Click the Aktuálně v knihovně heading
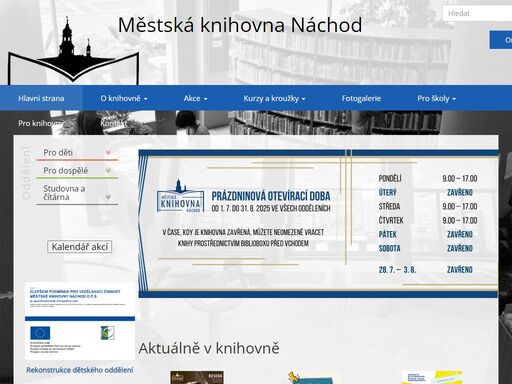This screenshot has height=384, width=512. pos(209,348)
